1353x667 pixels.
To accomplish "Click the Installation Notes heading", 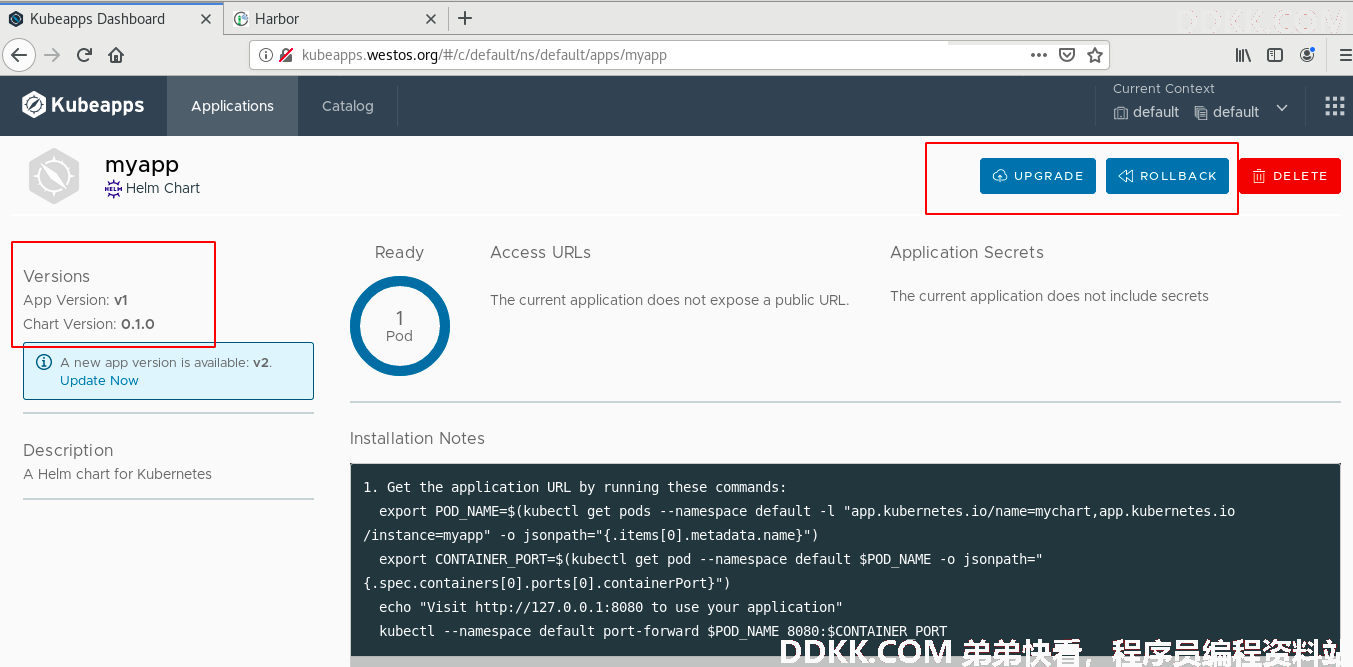I will (x=417, y=438).
